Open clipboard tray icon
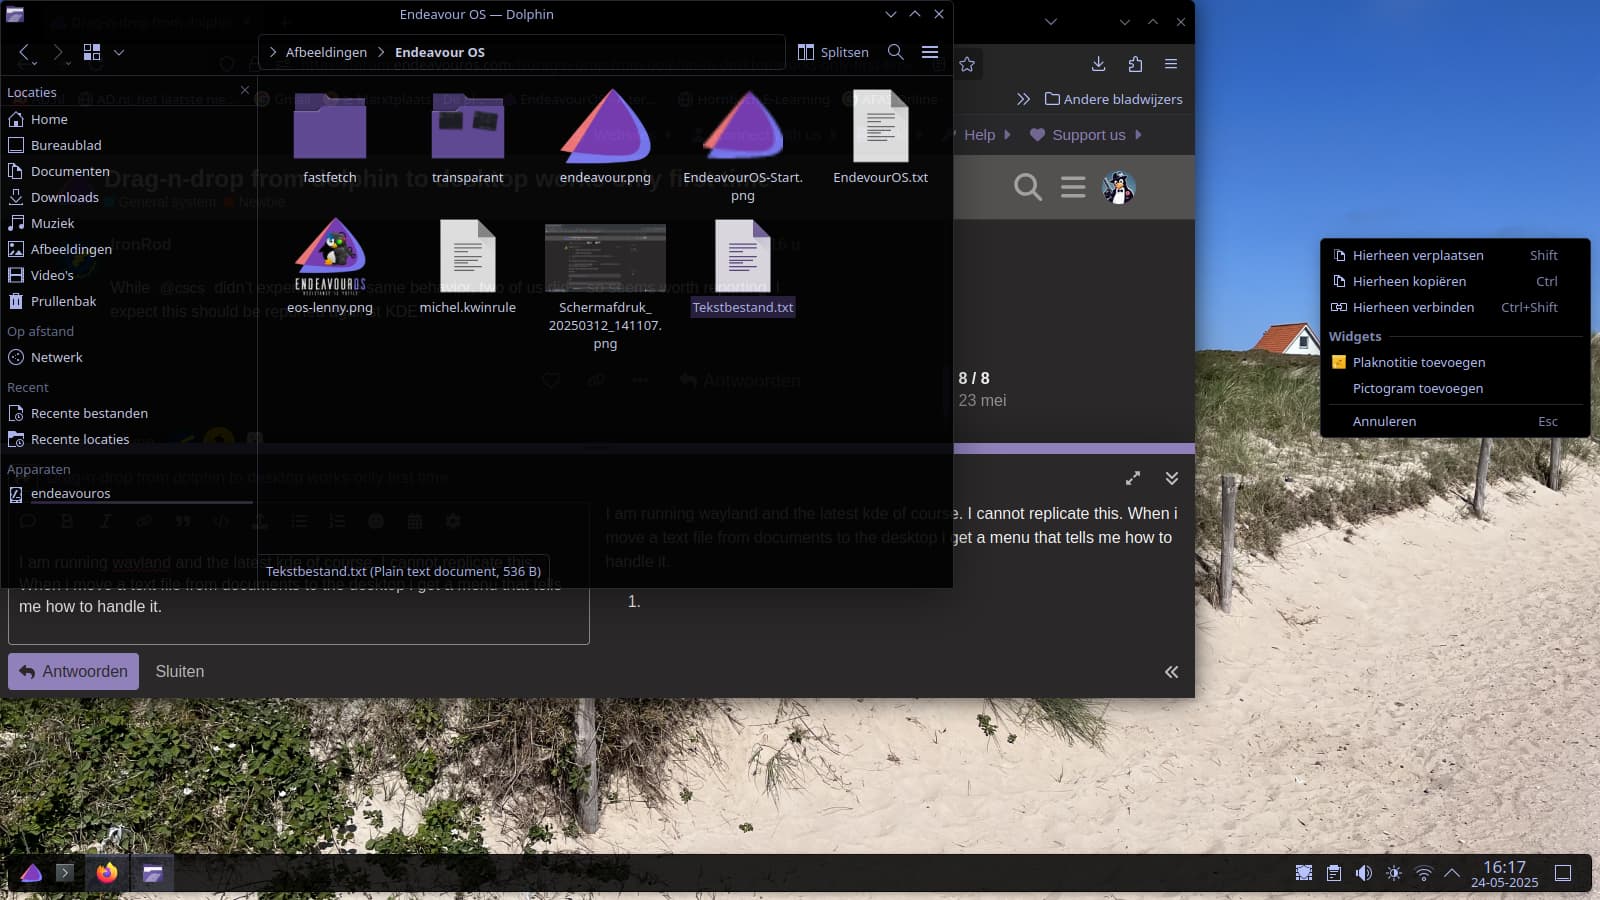Viewport: 1600px width, 900px height. pos(1333,873)
